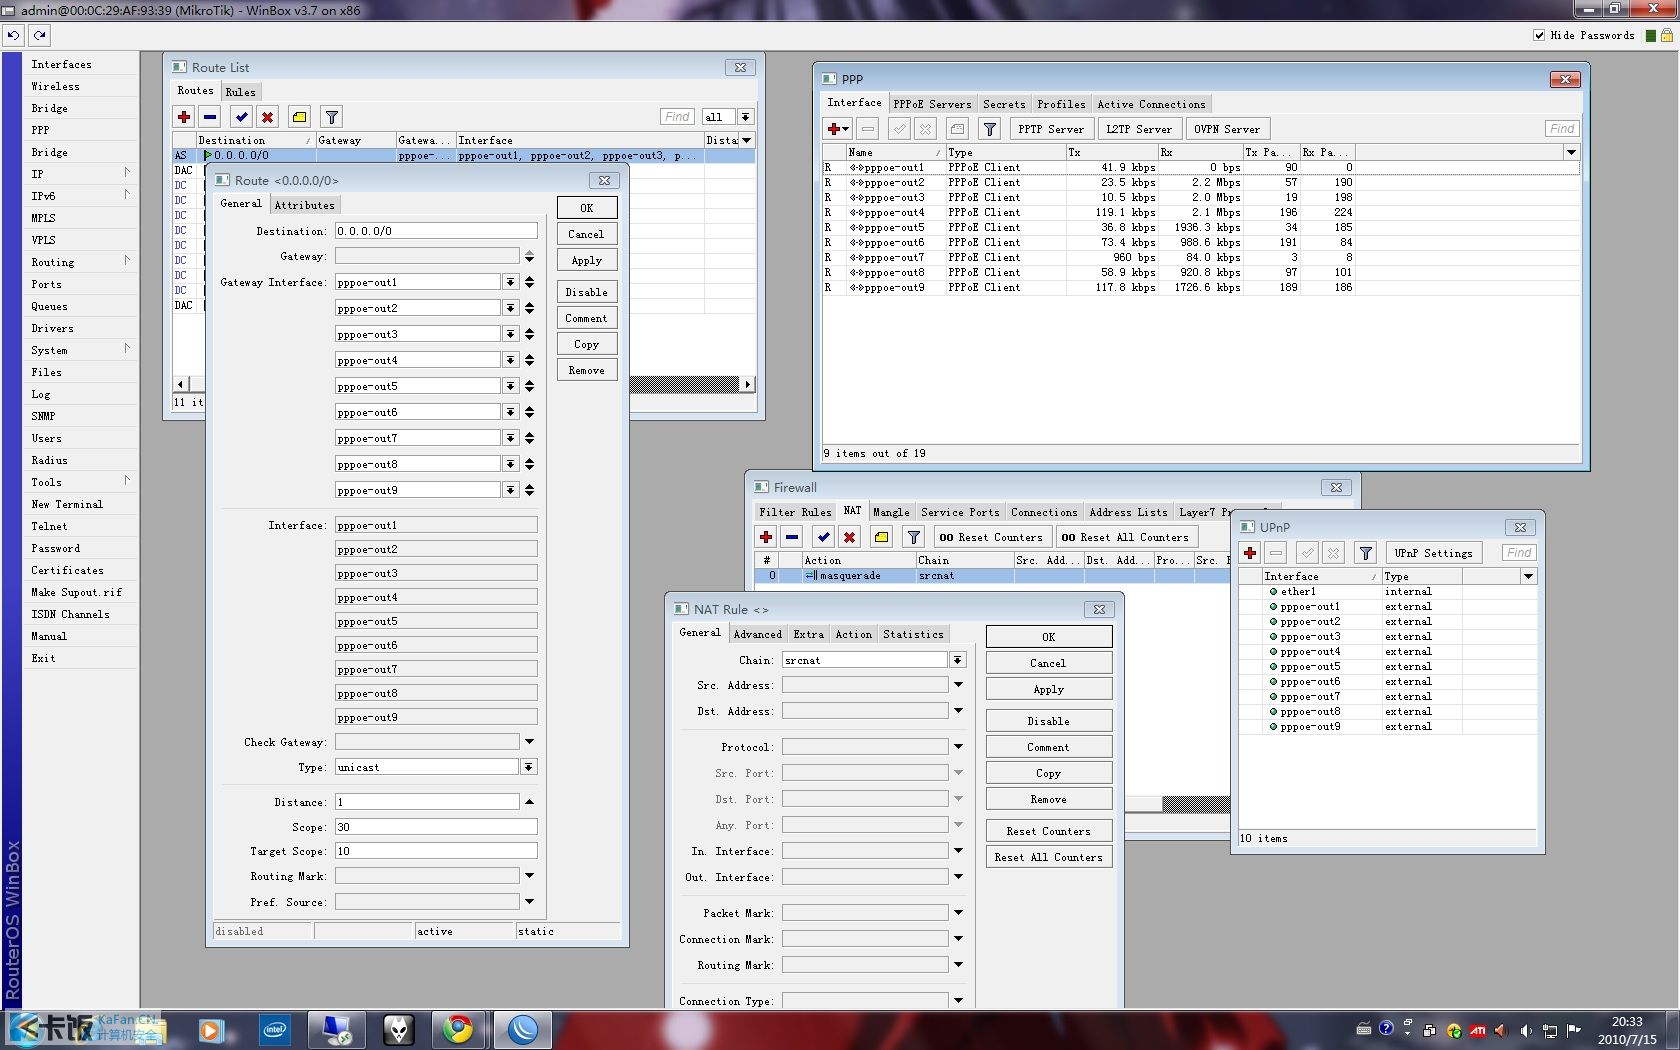Click volume icon in system tray
The image size is (1680, 1050).
tap(1525, 1030)
